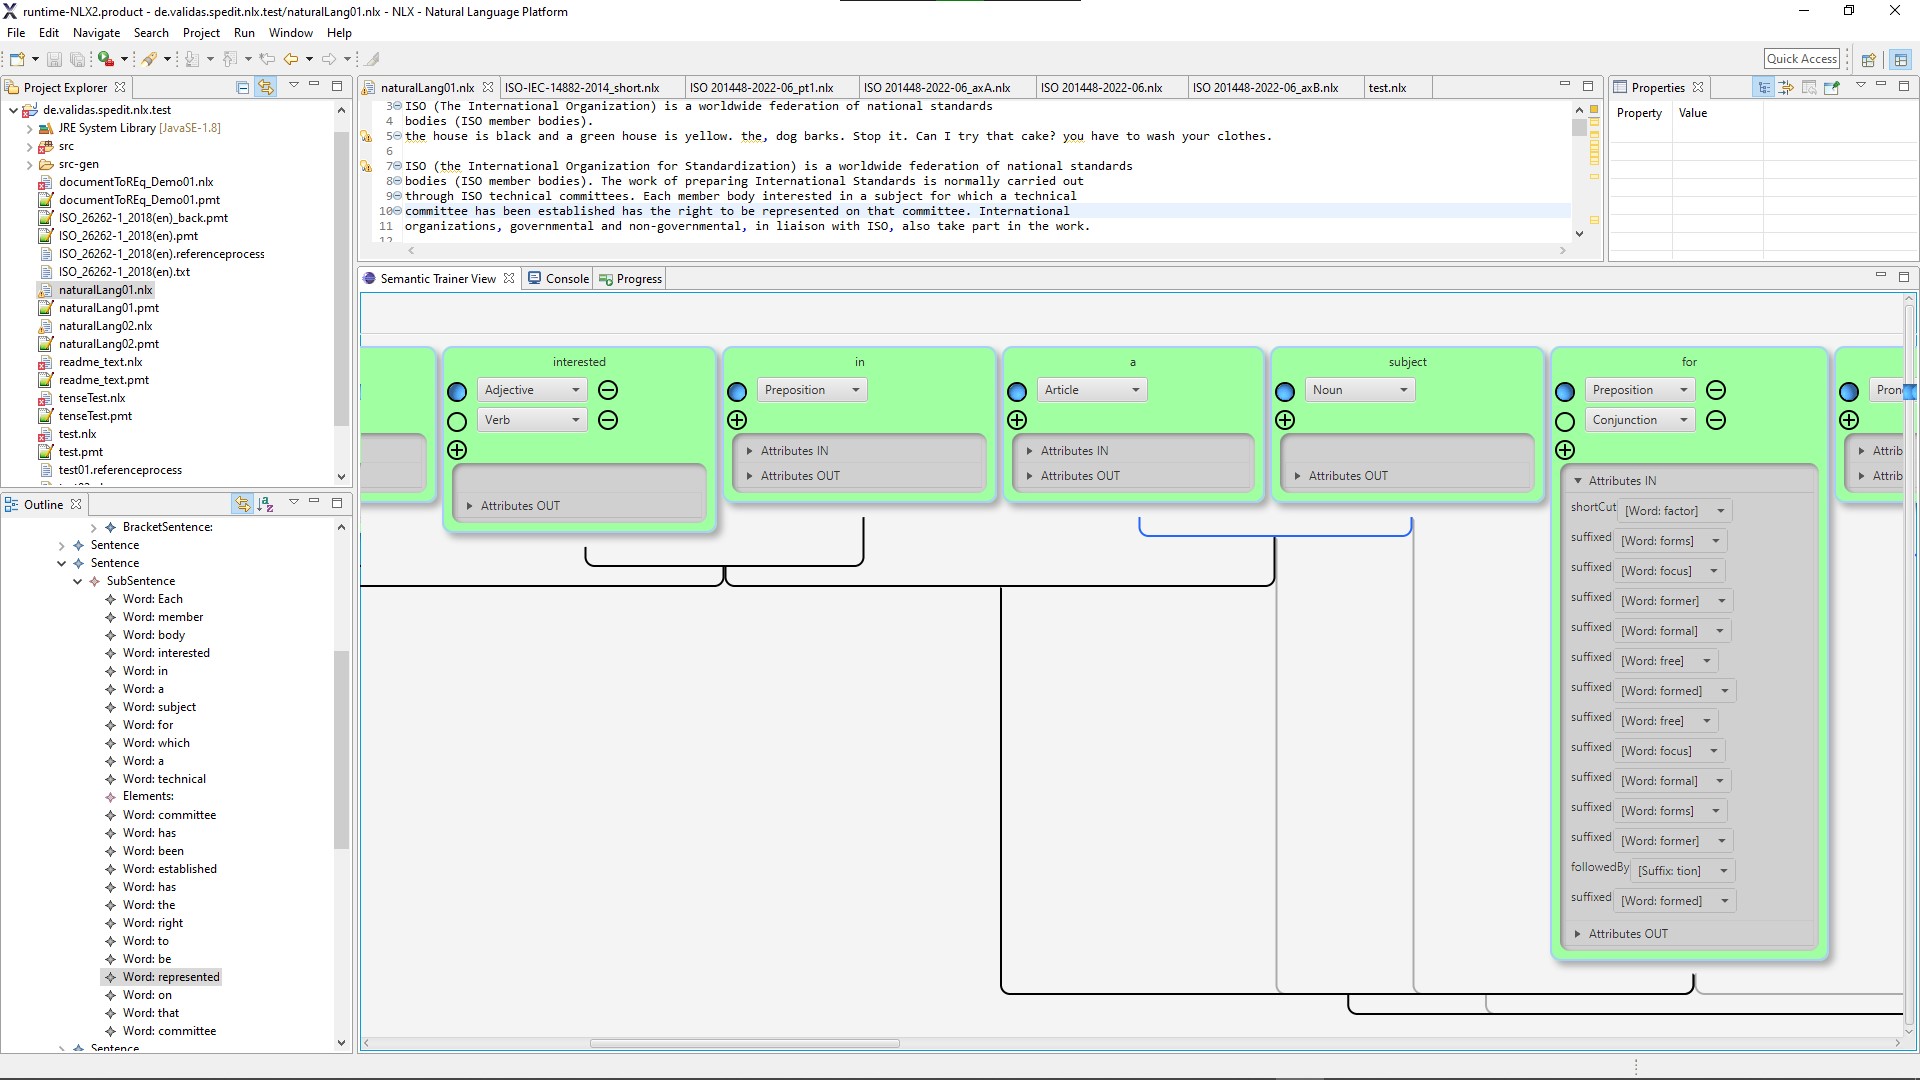Open the Article dropdown under 'a'
The height and width of the screenshot is (1080, 1920).
click(1091, 390)
